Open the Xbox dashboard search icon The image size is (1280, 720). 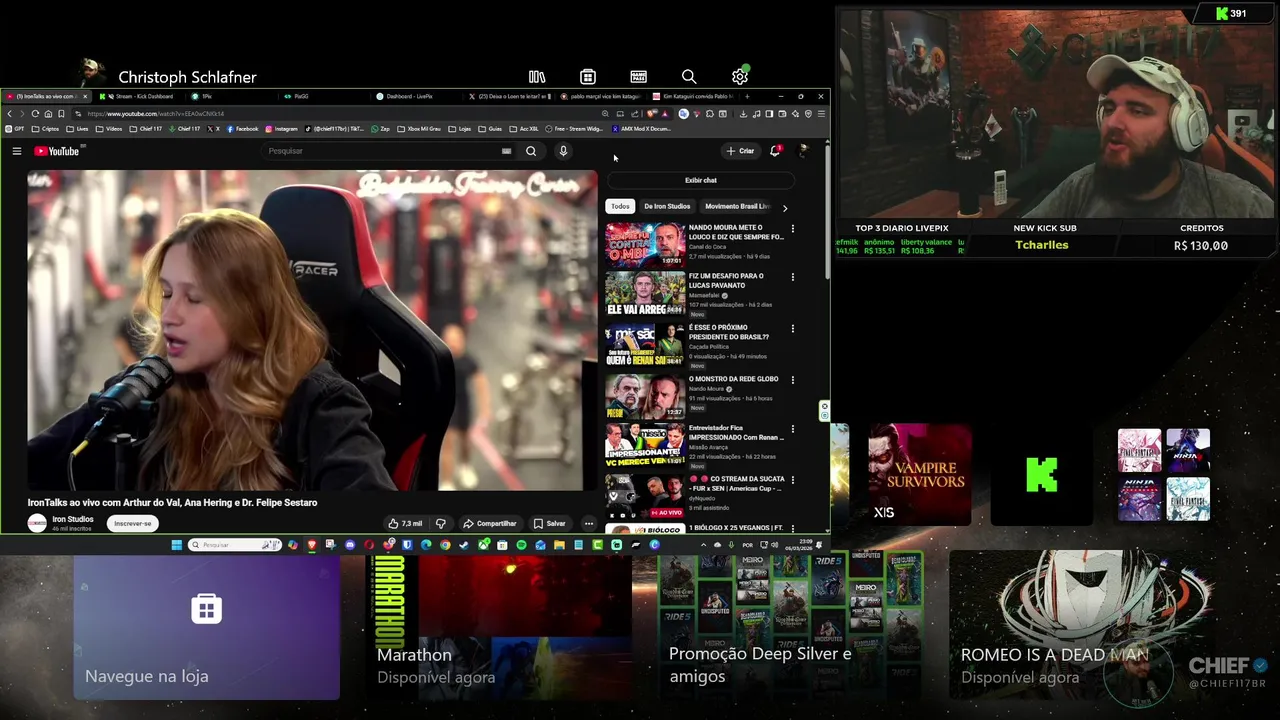(689, 77)
